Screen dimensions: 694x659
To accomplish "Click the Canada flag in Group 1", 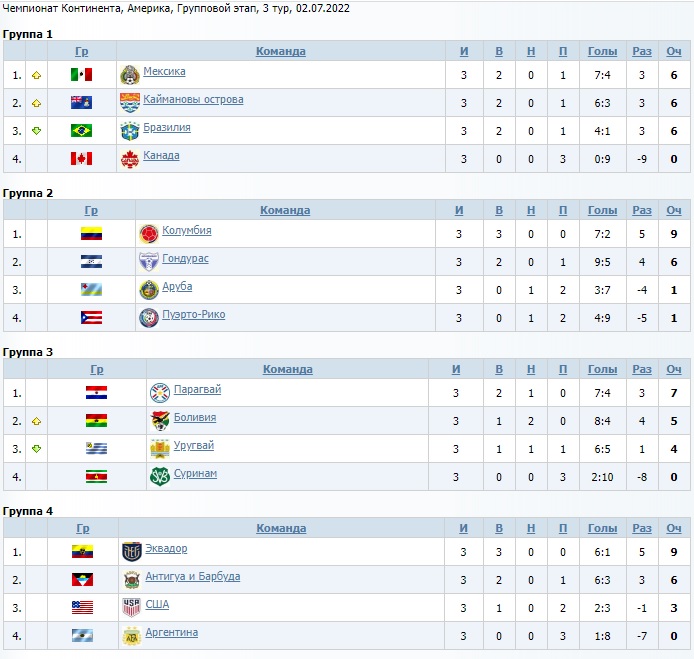I will tap(81, 158).
